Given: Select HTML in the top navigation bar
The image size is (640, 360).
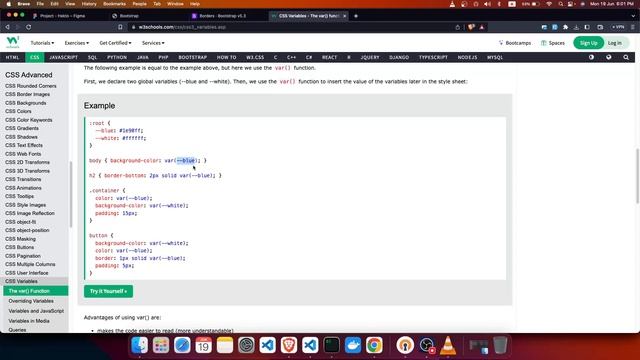Looking at the screenshot, I should tap(12, 57).
